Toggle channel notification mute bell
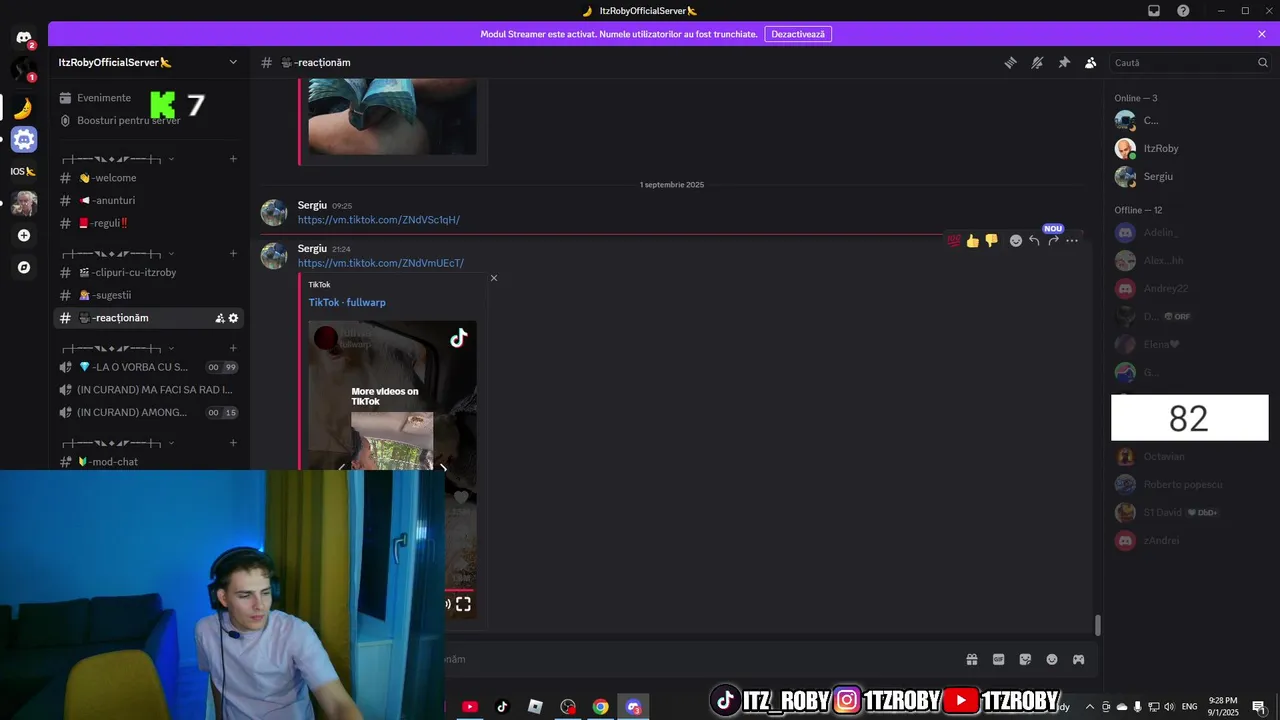The image size is (1280, 720). click(1037, 62)
